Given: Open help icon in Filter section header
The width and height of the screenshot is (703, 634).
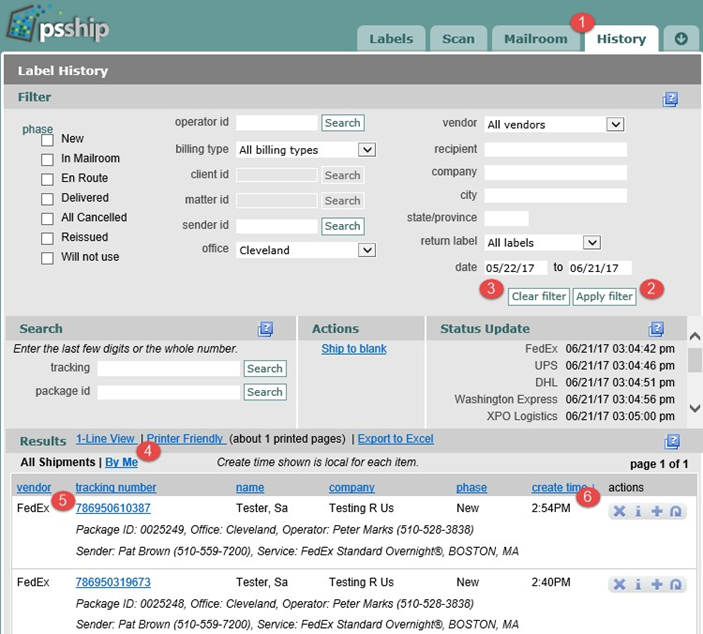Looking at the screenshot, I should [671, 99].
